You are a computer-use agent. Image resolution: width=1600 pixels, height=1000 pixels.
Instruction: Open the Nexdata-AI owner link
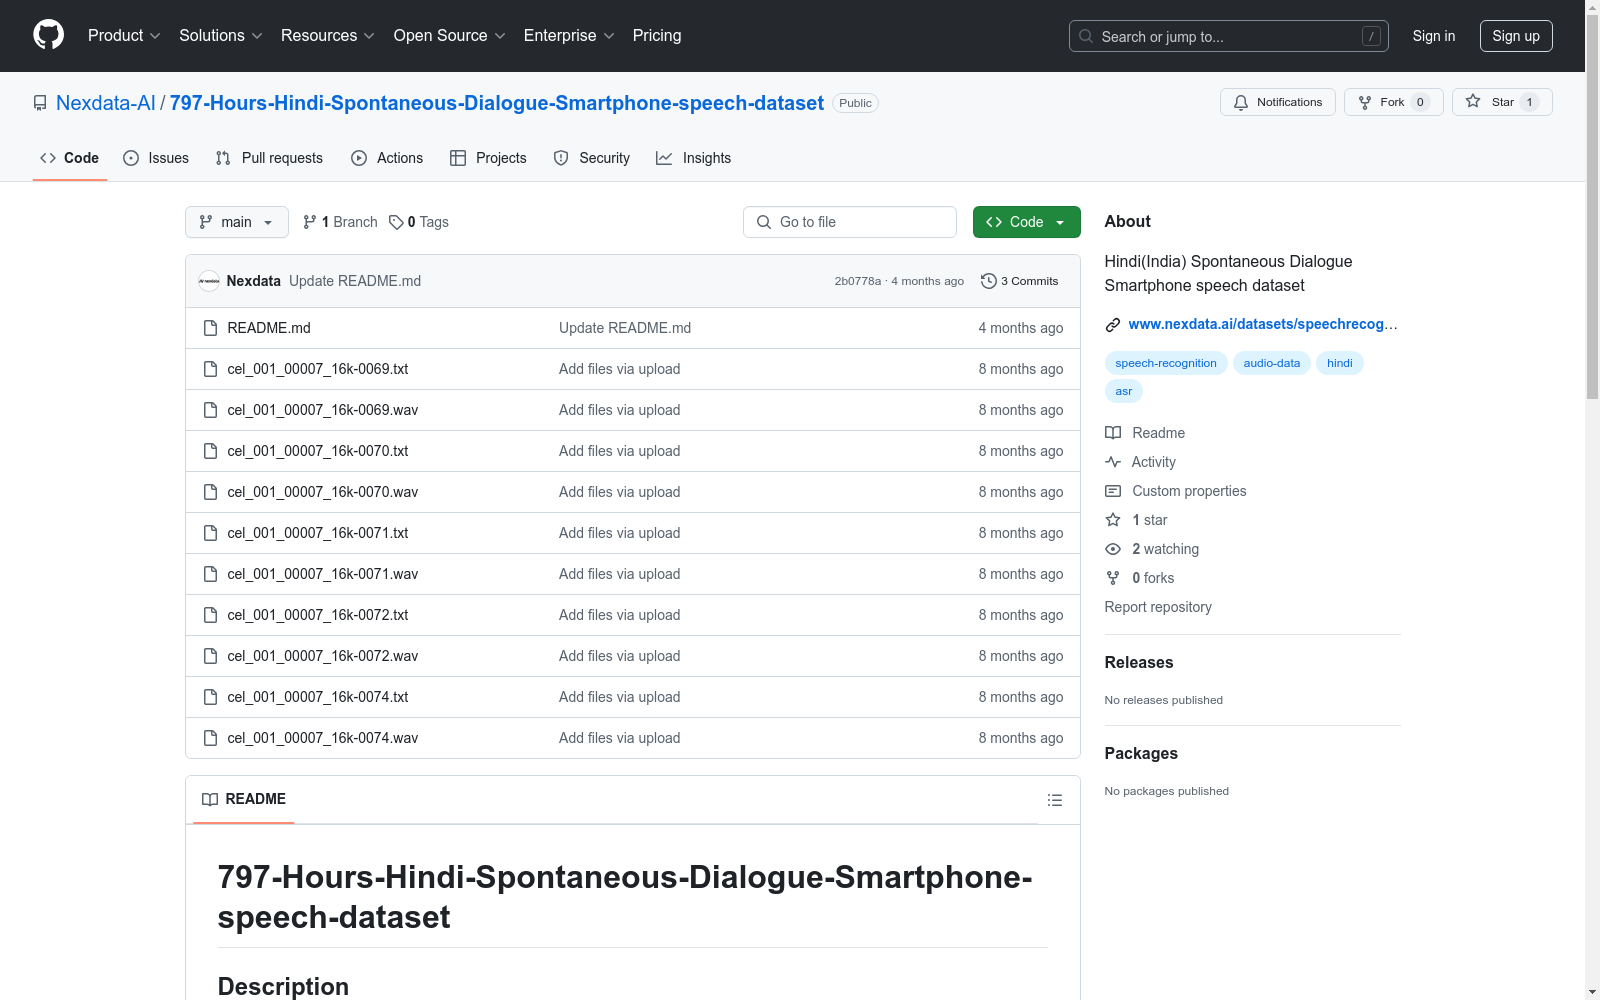pyautogui.click(x=106, y=103)
